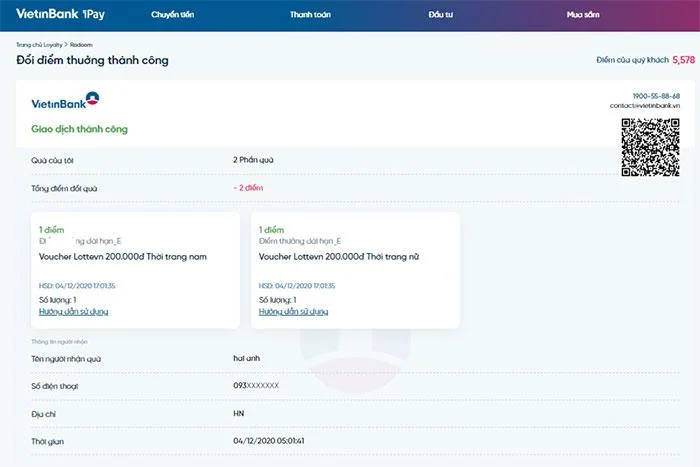Click the VietinBank receipt logo
The width and height of the screenshot is (700, 467).
pyautogui.click(x=65, y=100)
